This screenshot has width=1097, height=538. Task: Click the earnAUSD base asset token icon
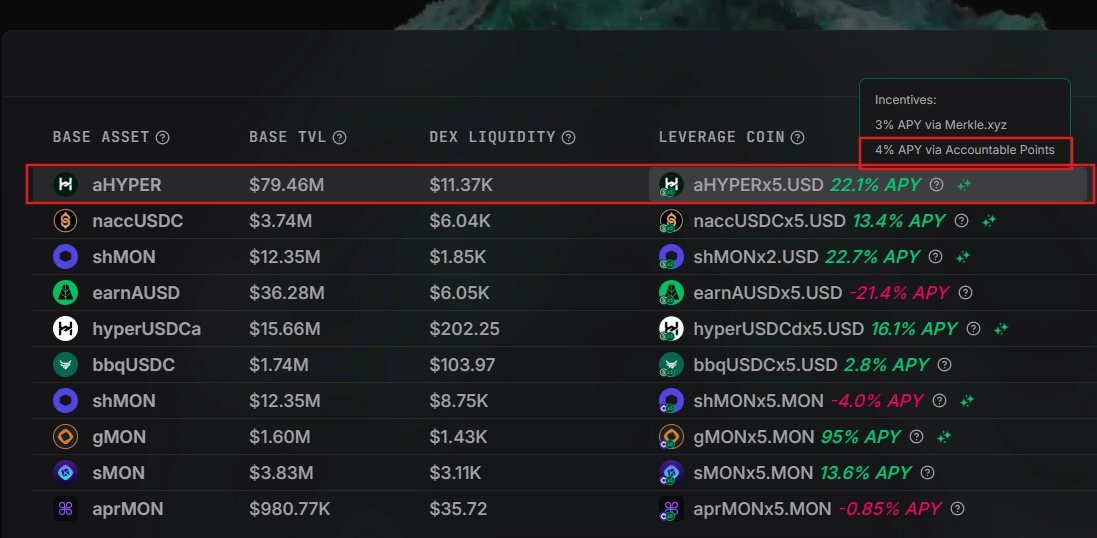(66, 292)
